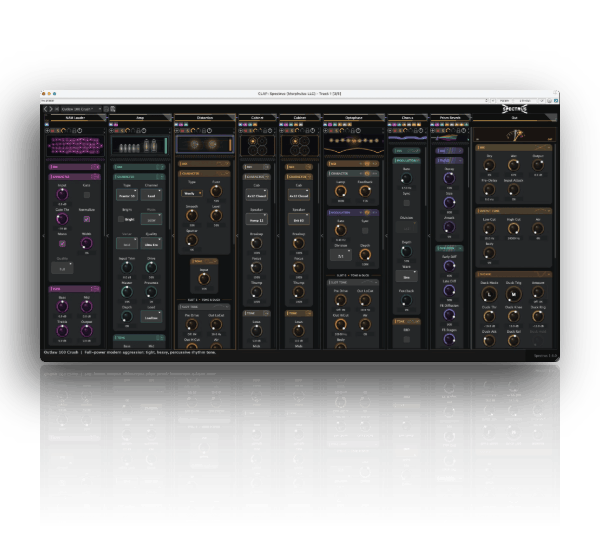Screen dimensions: 600x543
Task: Click the Input knob in NAM Loader
Action: pyautogui.click(x=62, y=194)
